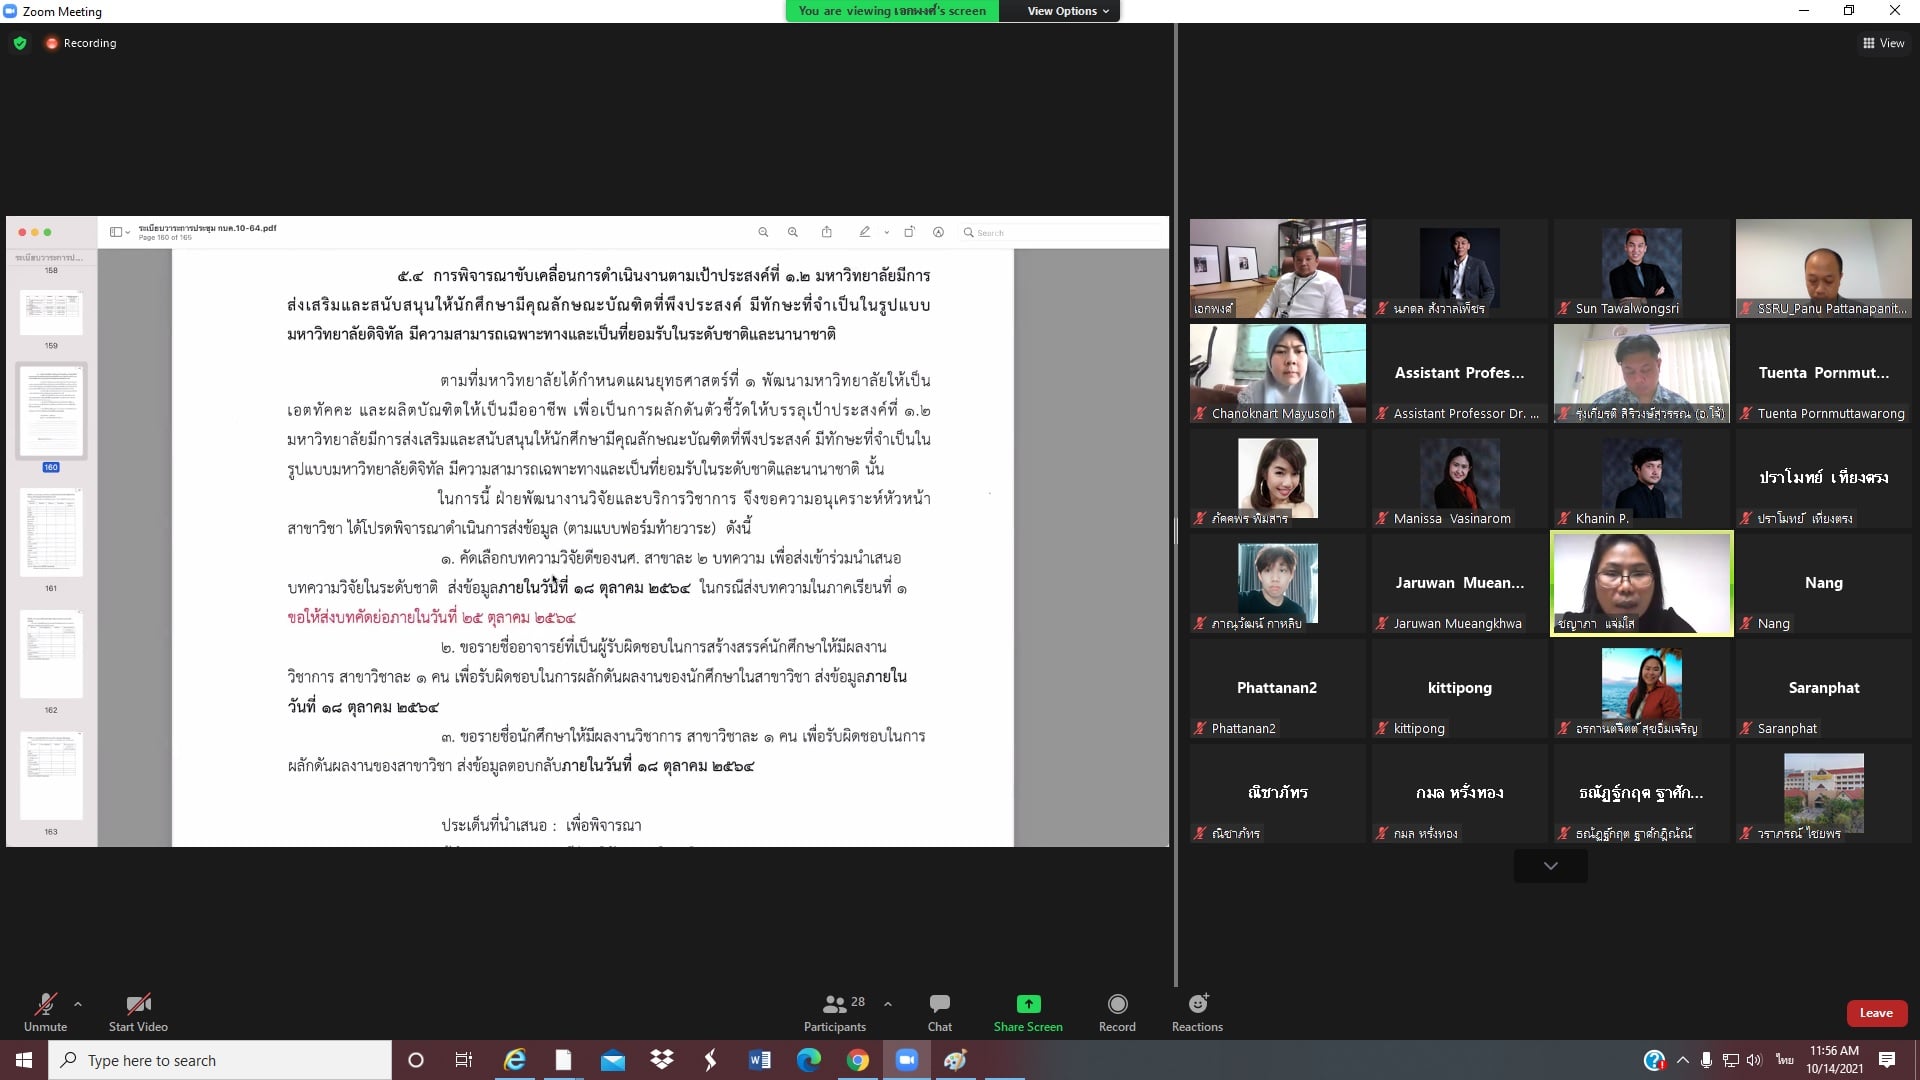Open Zoom from the Windows taskbar
The image size is (1920, 1080).
point(906,1060)
